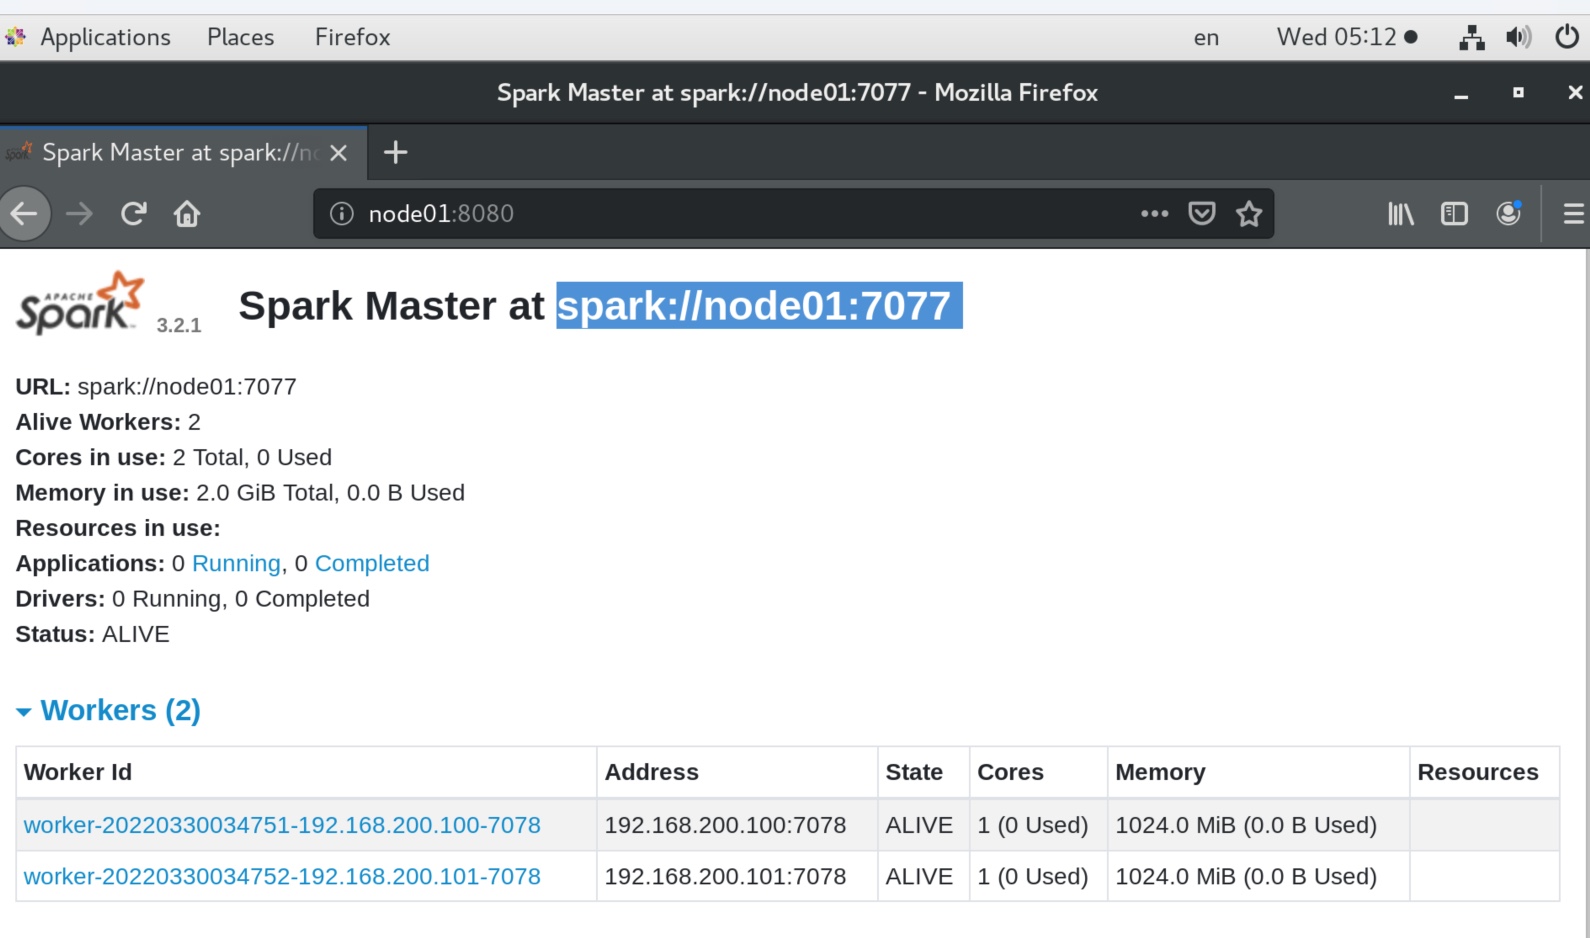The width and height of the screenshot is (1590, 938).
Task: Open the Wed 05:12 clock calendar
Action: 1346,37
